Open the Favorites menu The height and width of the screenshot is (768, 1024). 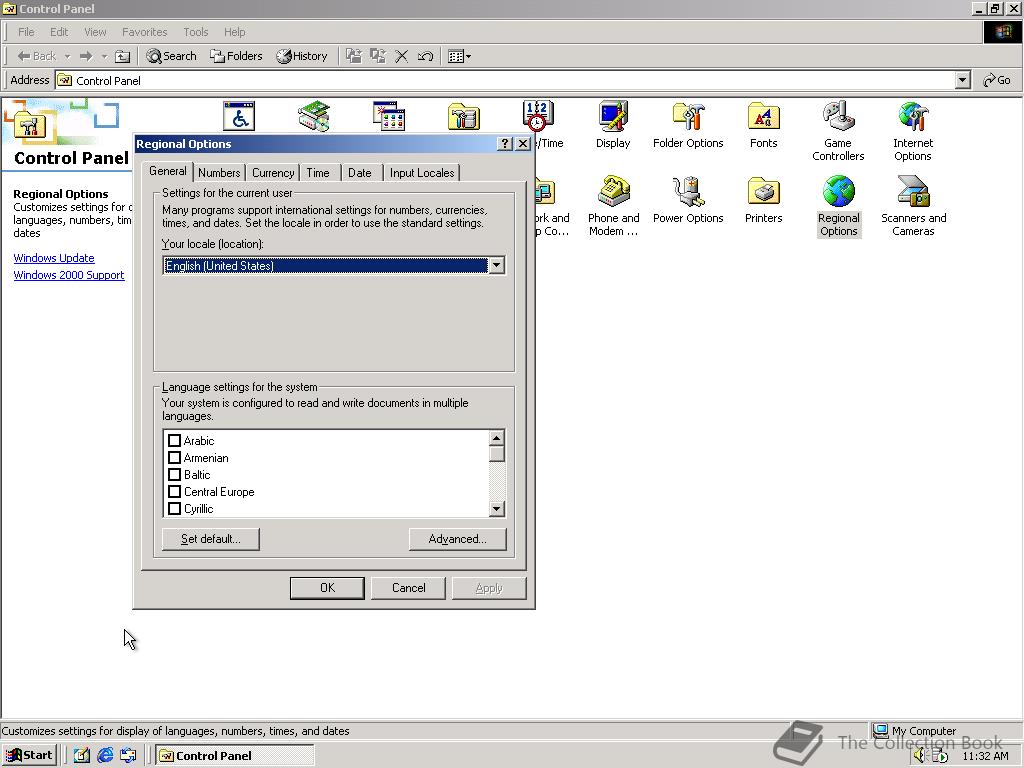[144, 31]
